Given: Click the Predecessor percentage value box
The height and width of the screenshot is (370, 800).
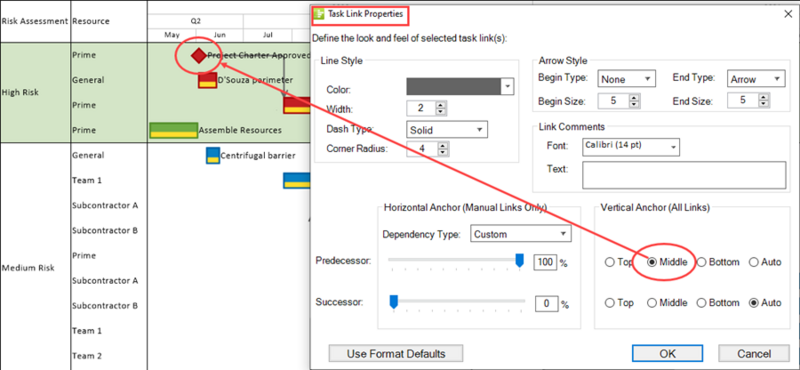Looking at the screenshot, I should (545, 262).
